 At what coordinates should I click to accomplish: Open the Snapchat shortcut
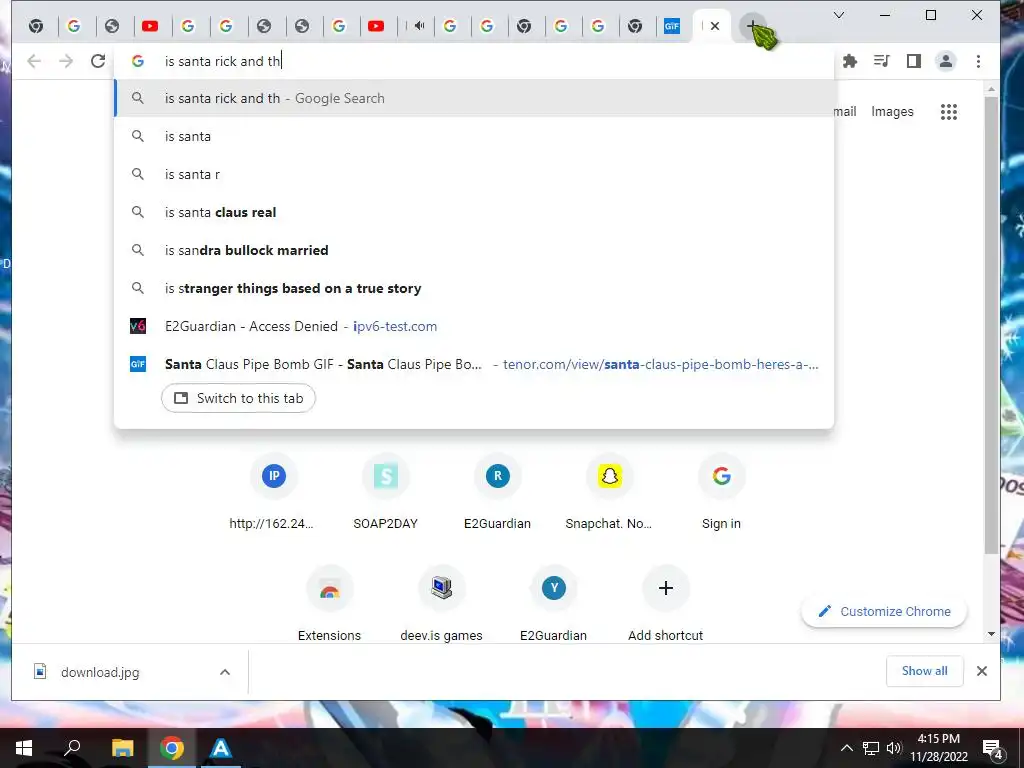pyautogui.click(x=609, y=492)
